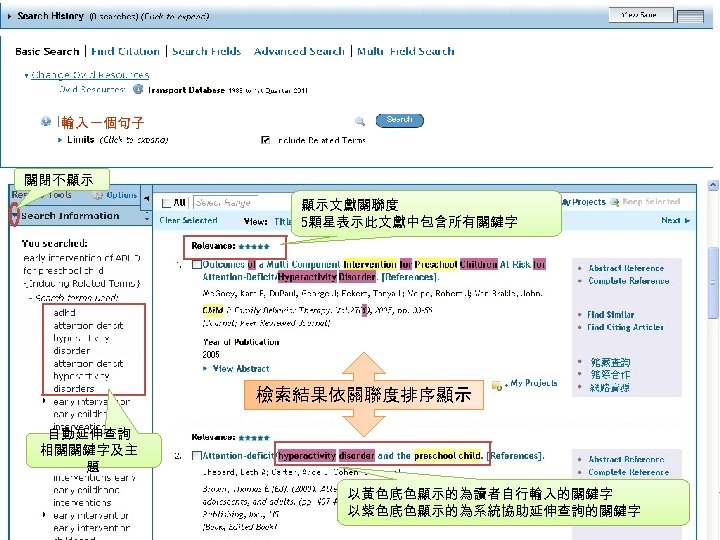The height and width of the screenshot is (540, 720).
Task: Click the blue Search button
Action: pyautogui.click(x=399, y=120)
